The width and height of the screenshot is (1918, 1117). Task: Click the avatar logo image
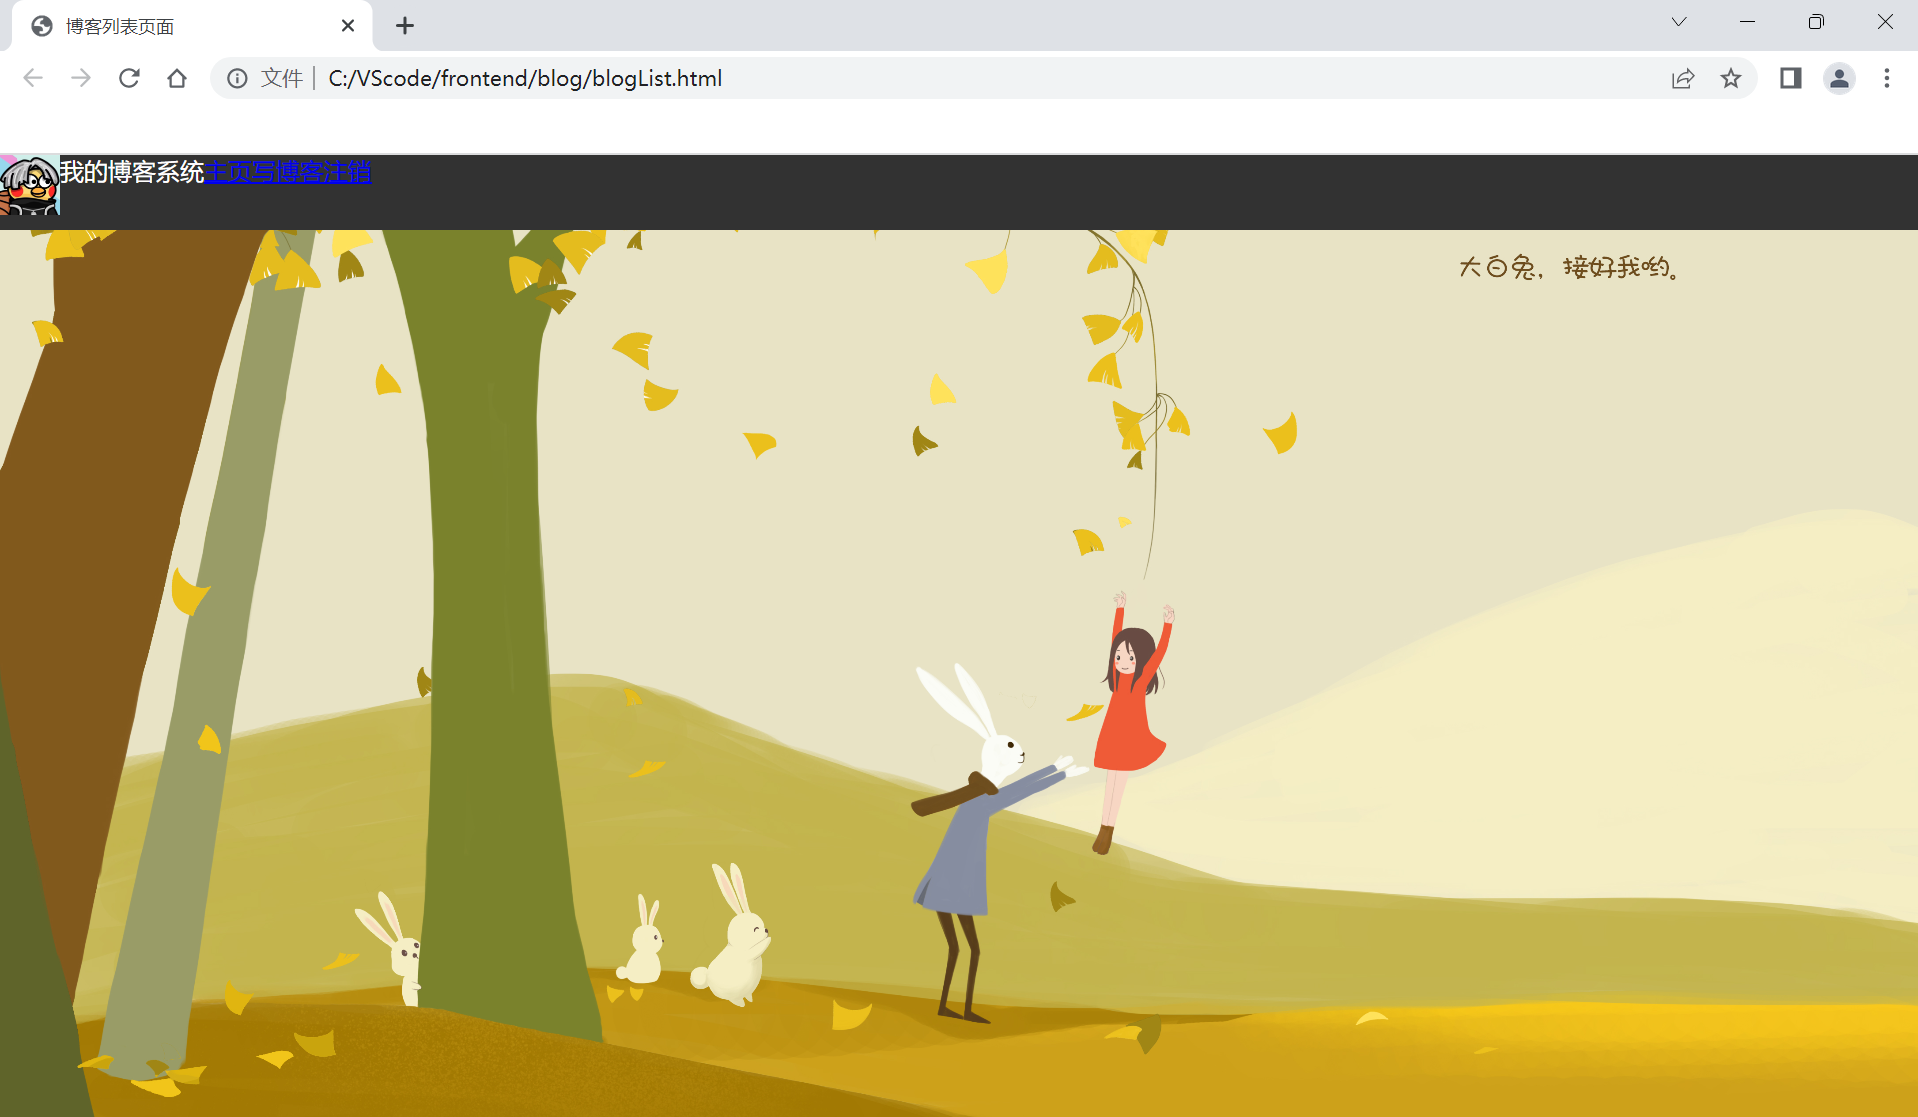coord(30,185)
